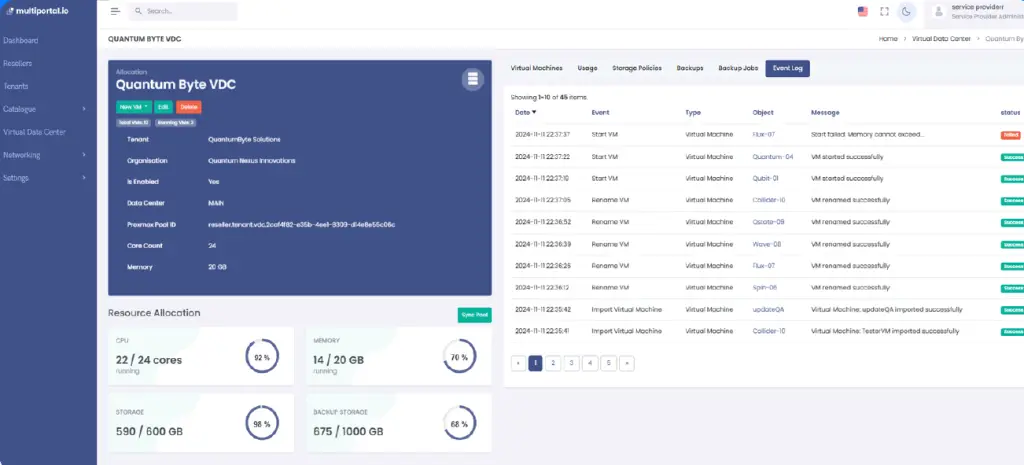Click the multiportal.io logo
The height and width of the screenshot is (465, 1024).
37,11
